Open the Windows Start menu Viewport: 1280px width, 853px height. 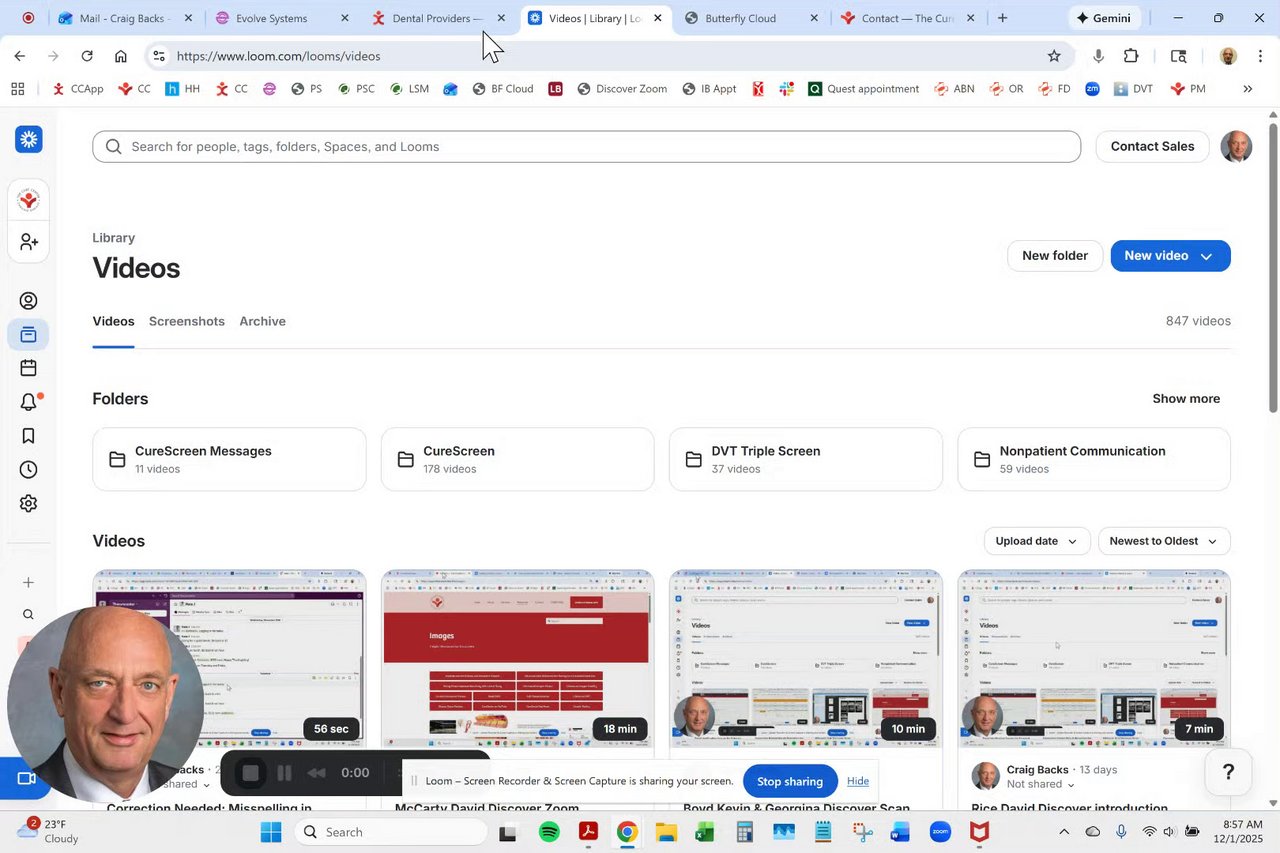(271, 832)
